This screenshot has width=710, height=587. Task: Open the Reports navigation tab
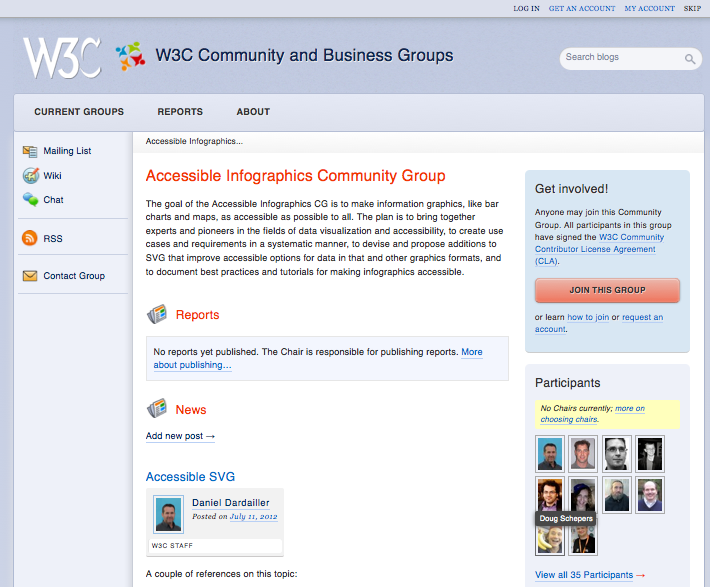[180, 112]
